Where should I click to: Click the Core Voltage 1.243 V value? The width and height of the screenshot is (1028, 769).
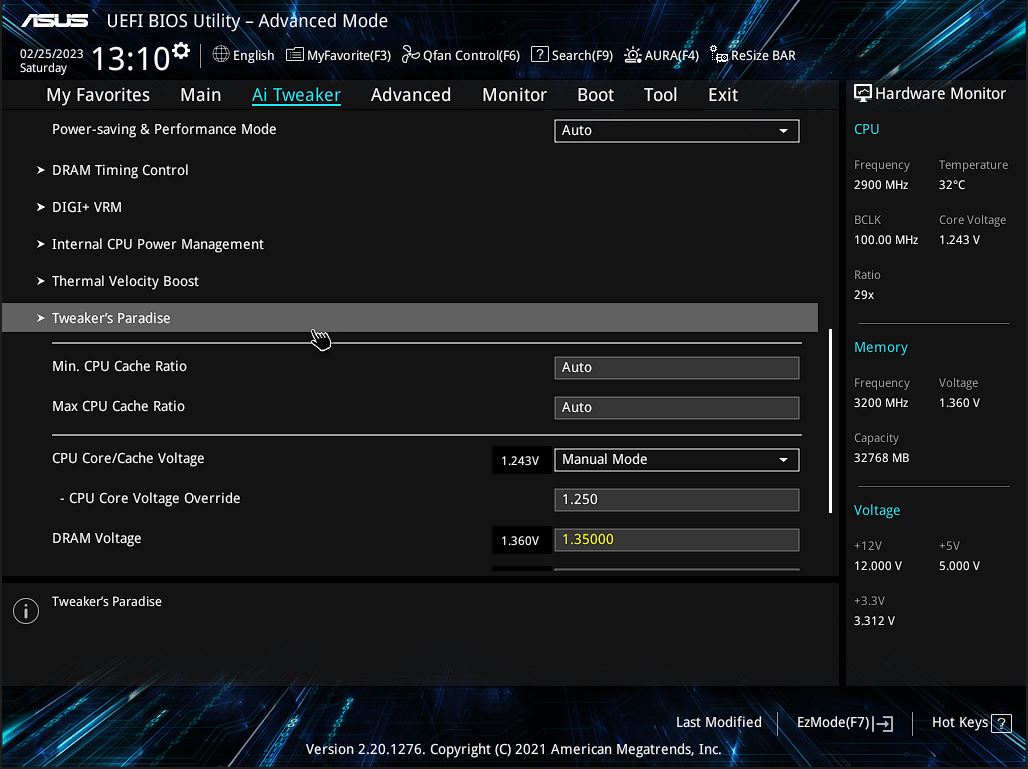coord(959,240)
